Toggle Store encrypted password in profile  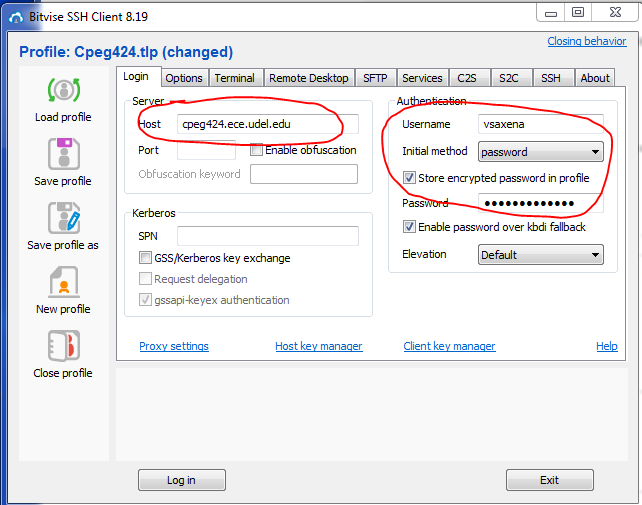tap(409, 178)
